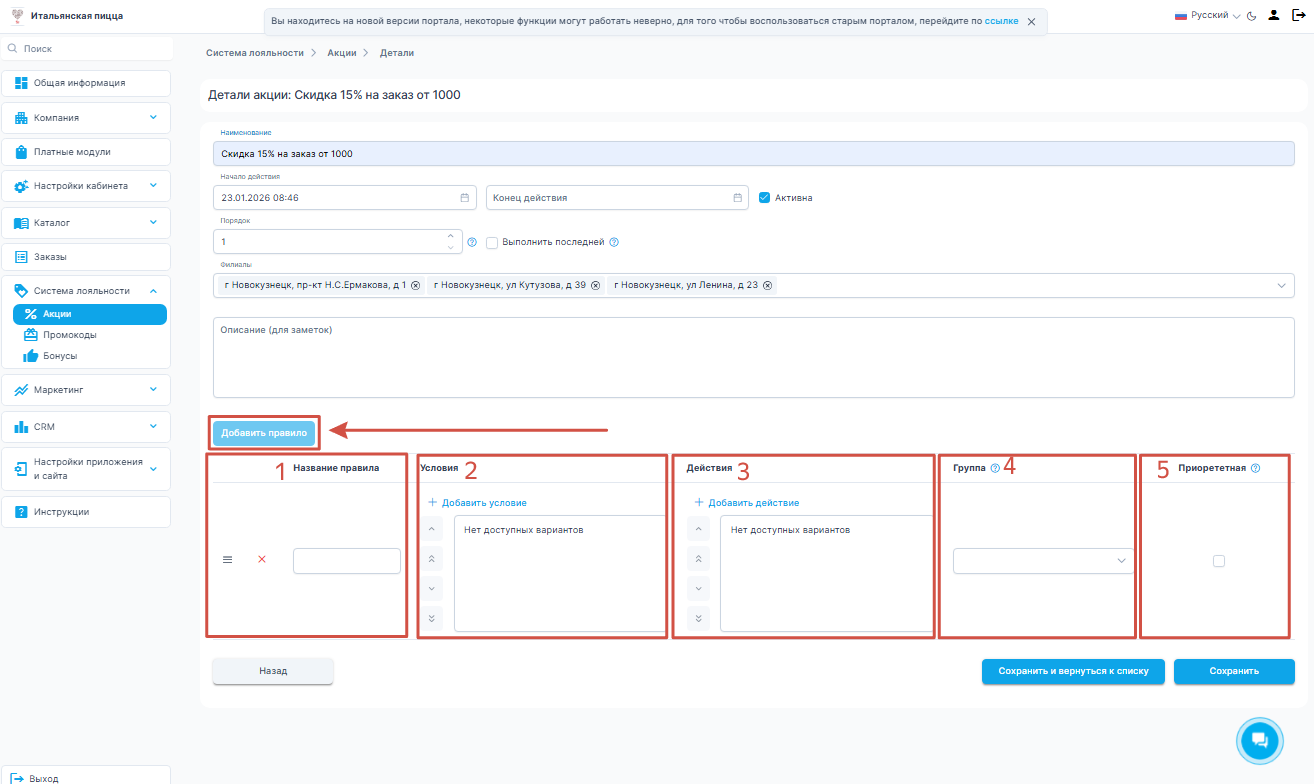This screenshot has height=784, width=1314.
Task: Click the rule drag handle icon
Action: [227, 560]
